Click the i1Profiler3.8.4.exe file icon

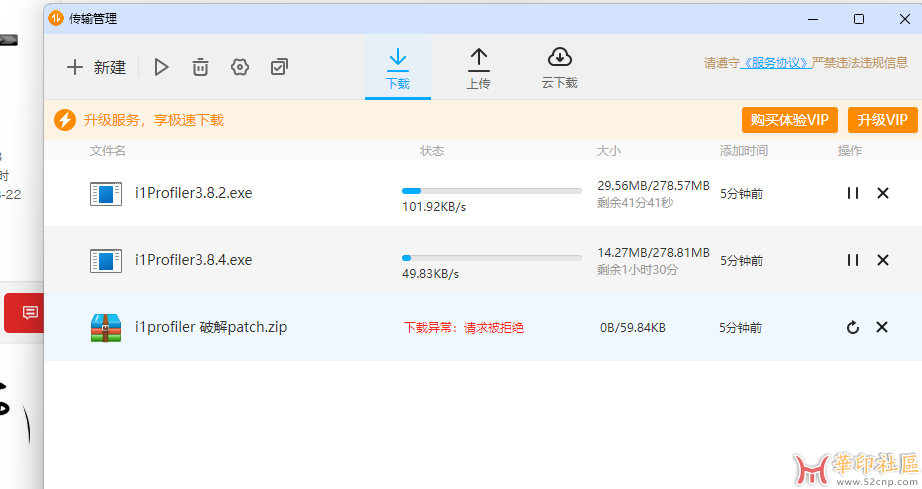pyautogui.click(x=106, y=261)
